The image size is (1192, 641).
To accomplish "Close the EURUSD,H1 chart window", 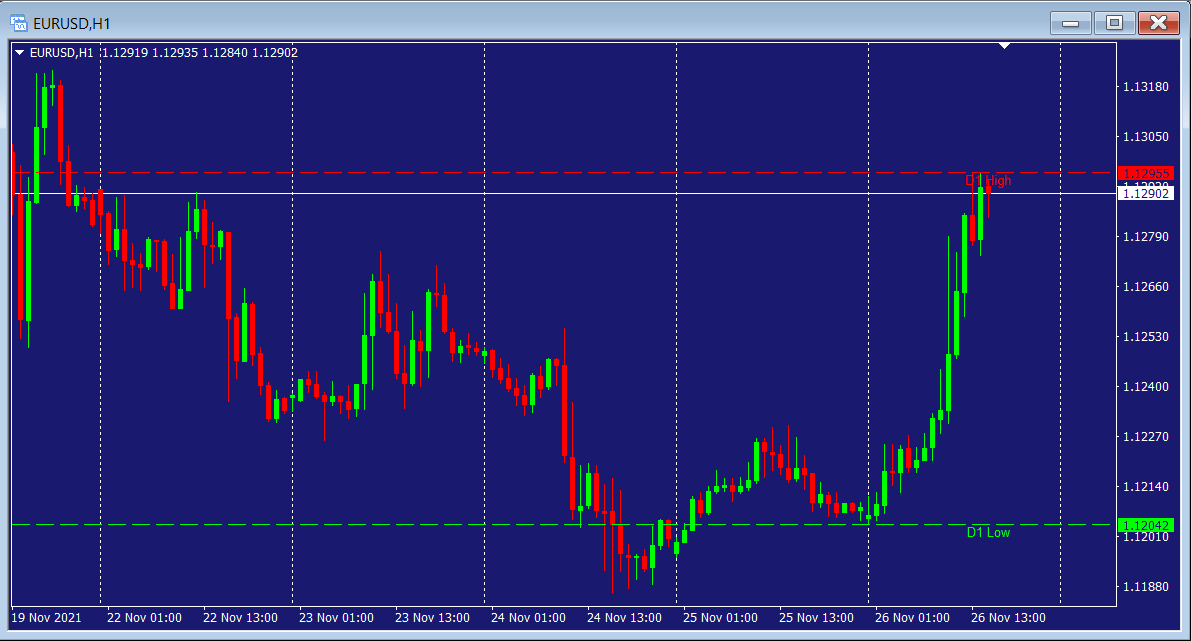I will tap(1158, 22).
